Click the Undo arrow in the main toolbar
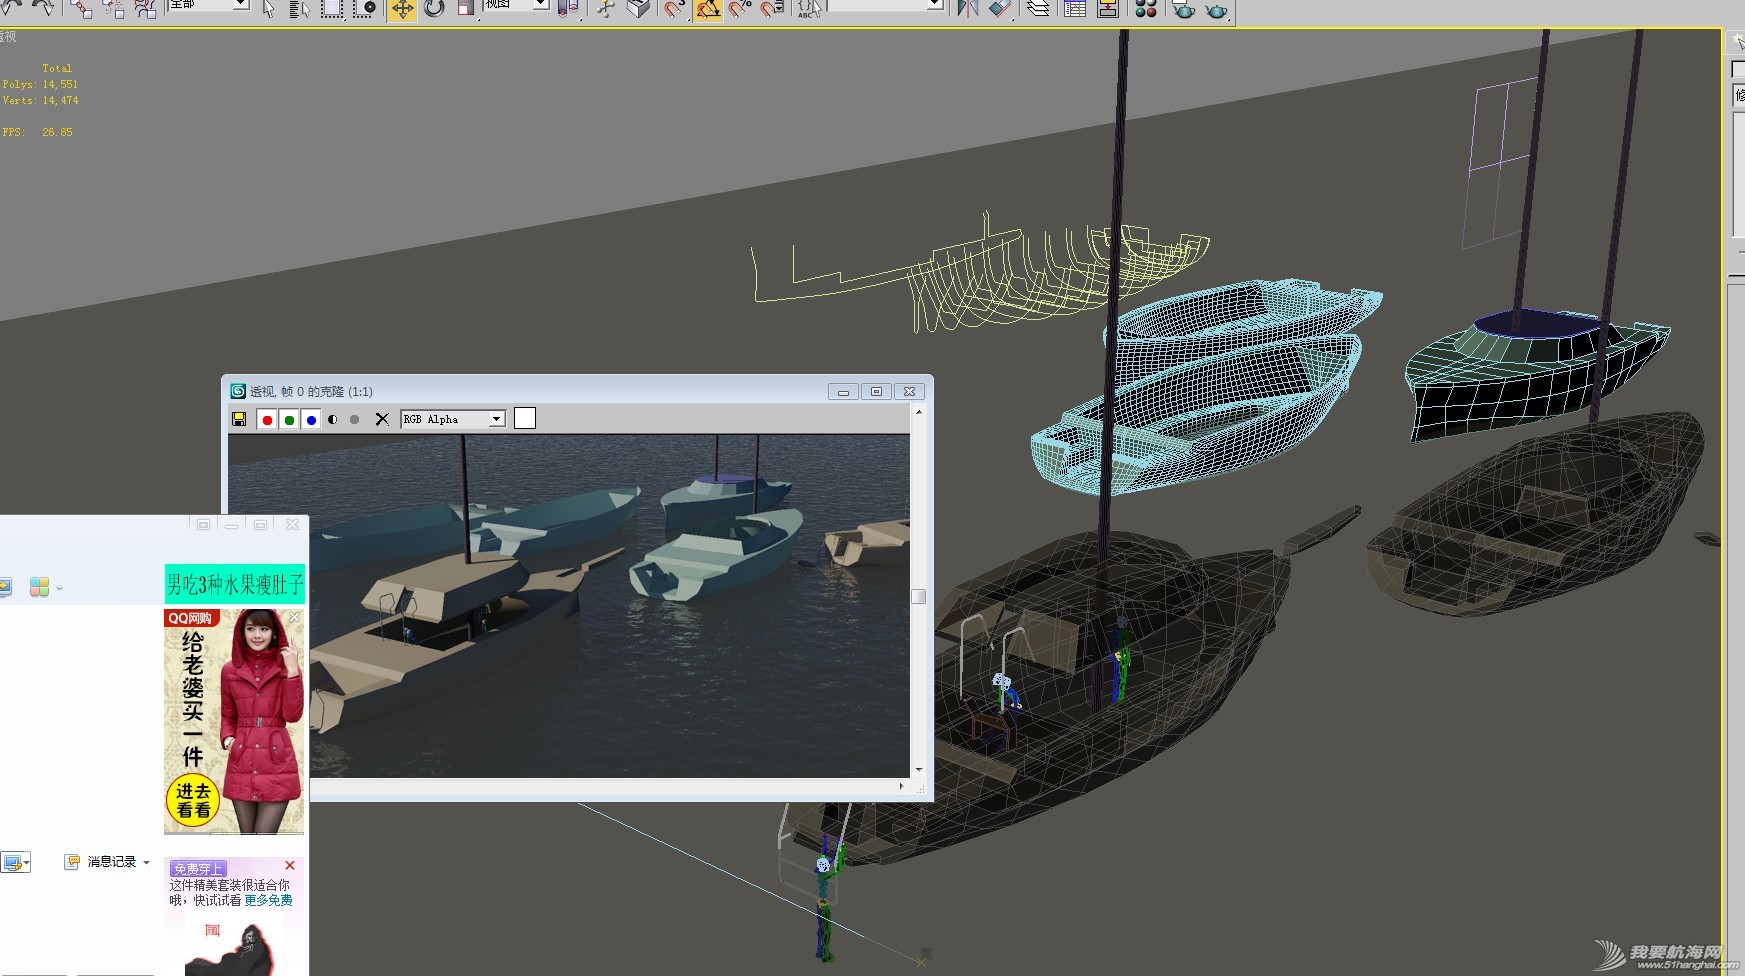Image resolution: width=1745 pixels, height=976 pixels. pos(12,7)
